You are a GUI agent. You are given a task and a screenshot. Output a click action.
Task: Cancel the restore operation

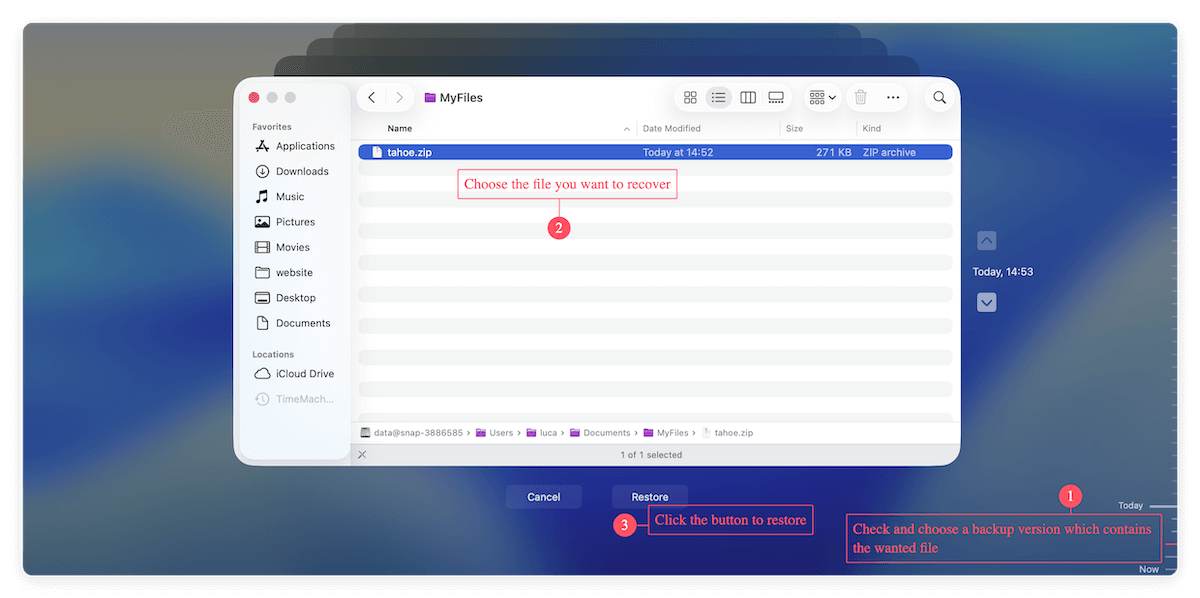tap(543, 496)
